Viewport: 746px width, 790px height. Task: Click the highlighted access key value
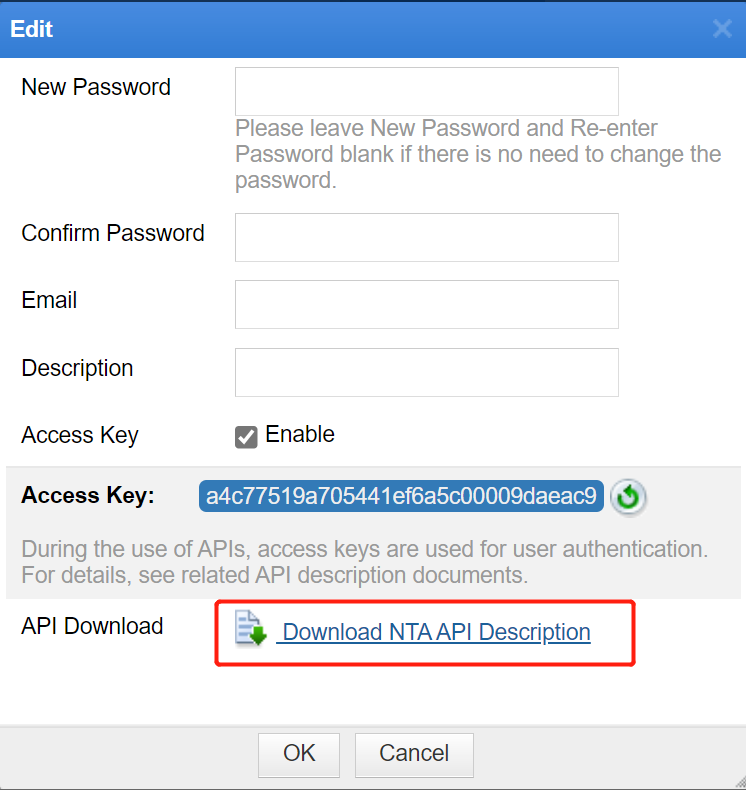401,496
